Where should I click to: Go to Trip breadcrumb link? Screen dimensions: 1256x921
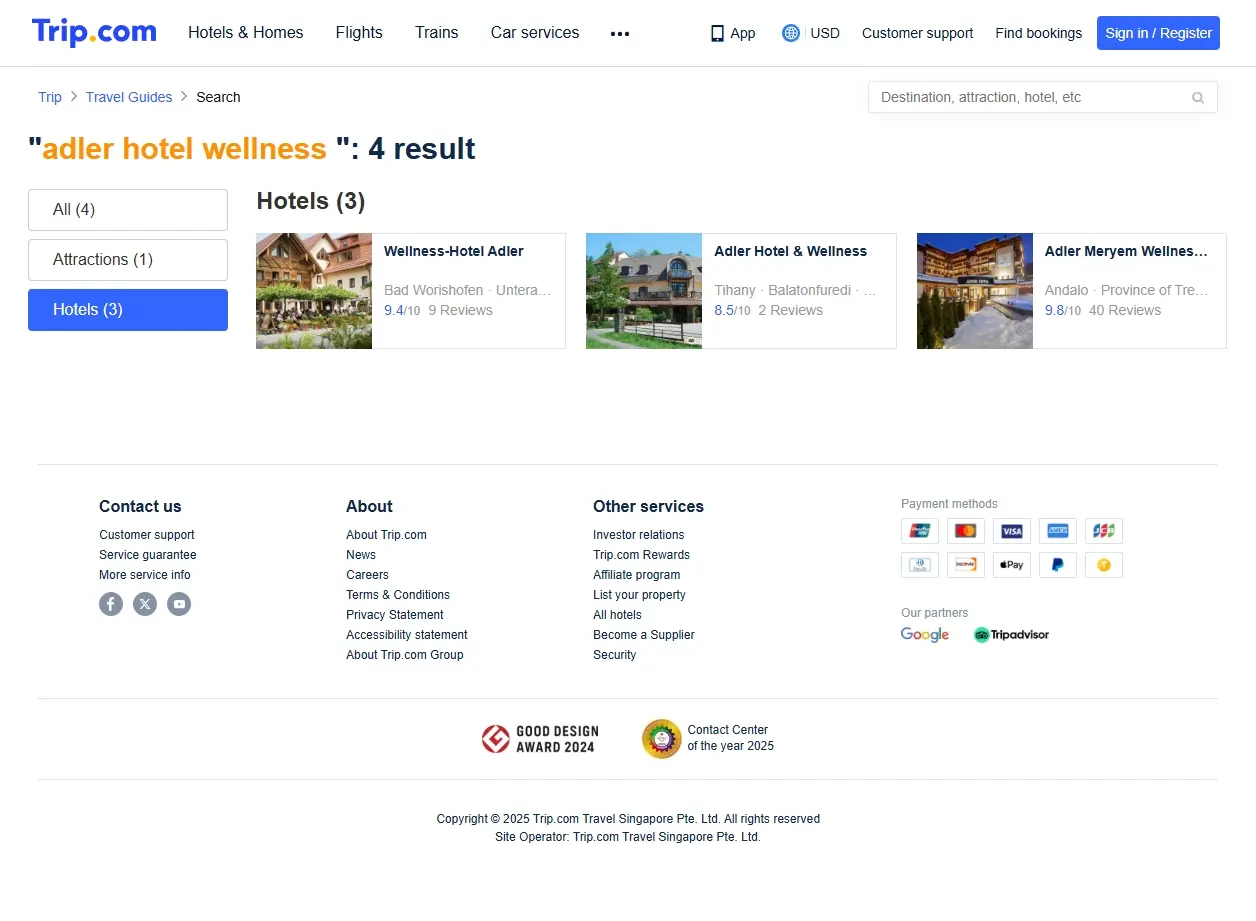click(50, 97)
